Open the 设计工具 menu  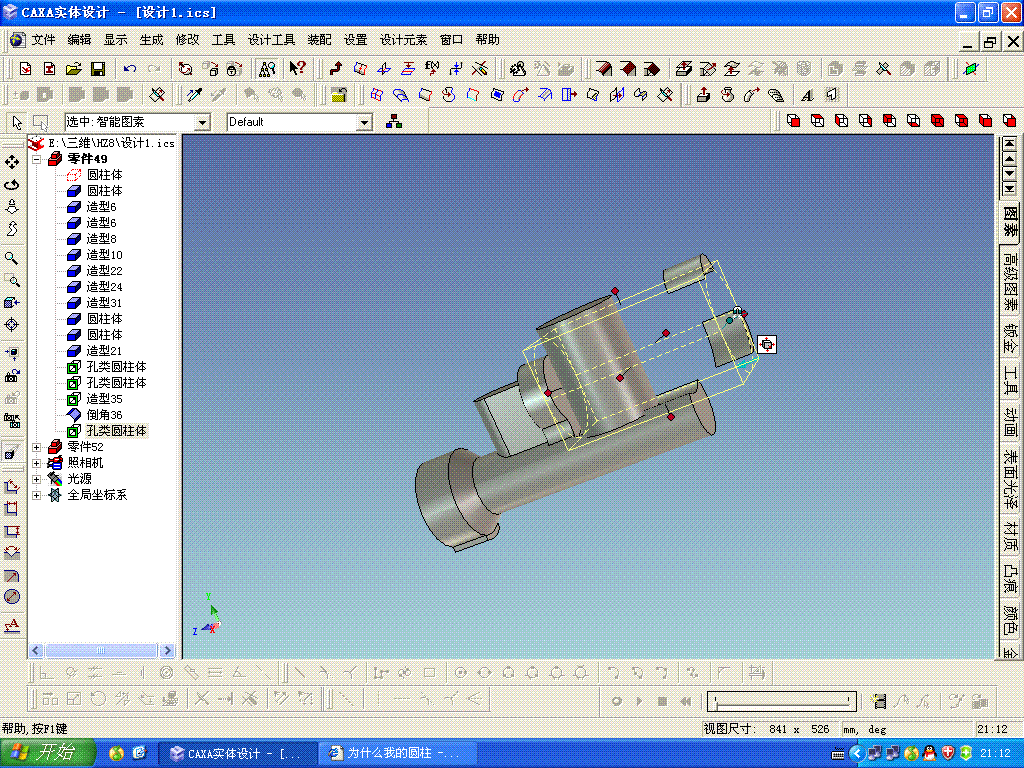[271, 40]
